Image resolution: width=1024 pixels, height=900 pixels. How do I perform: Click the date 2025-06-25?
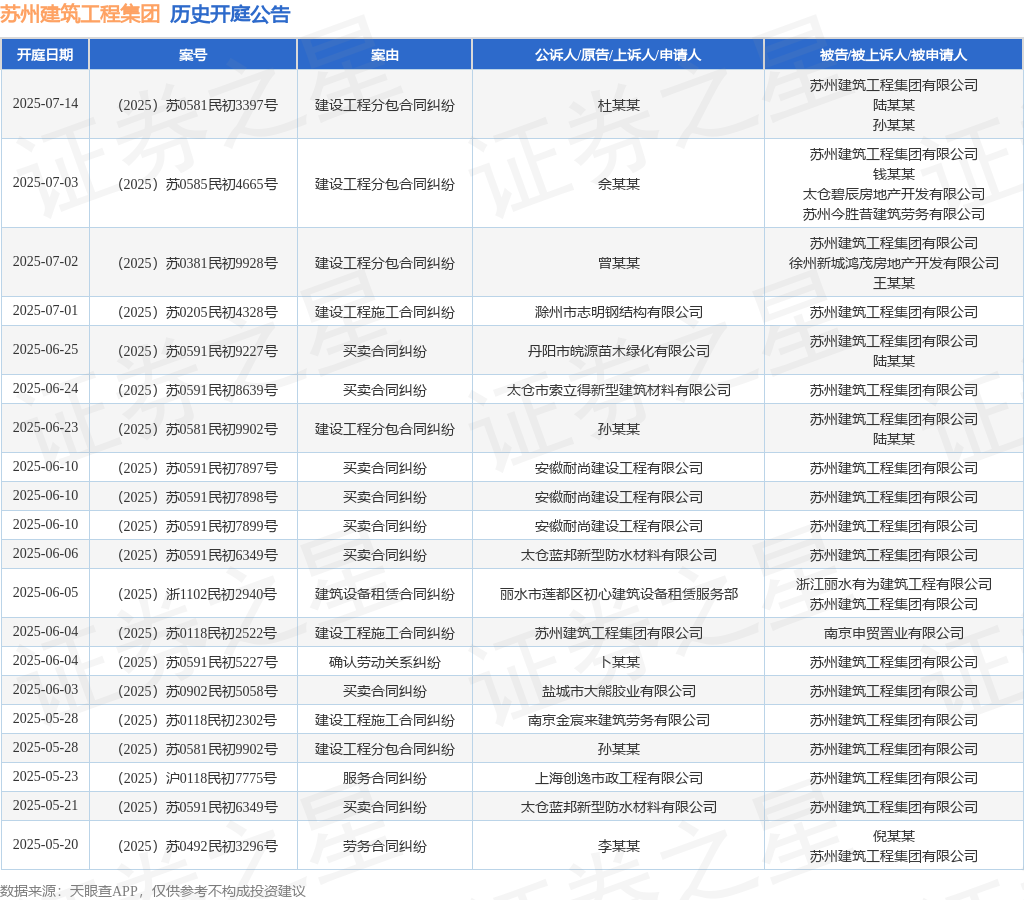45,350
